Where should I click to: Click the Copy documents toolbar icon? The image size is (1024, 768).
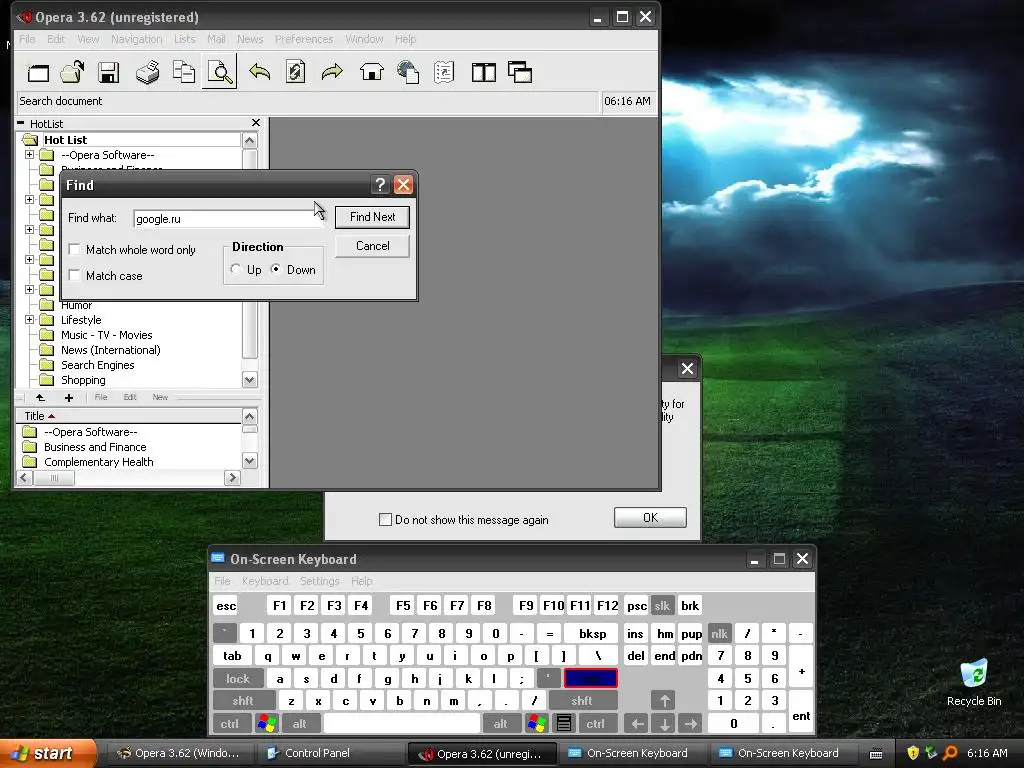tap(184, 72)
